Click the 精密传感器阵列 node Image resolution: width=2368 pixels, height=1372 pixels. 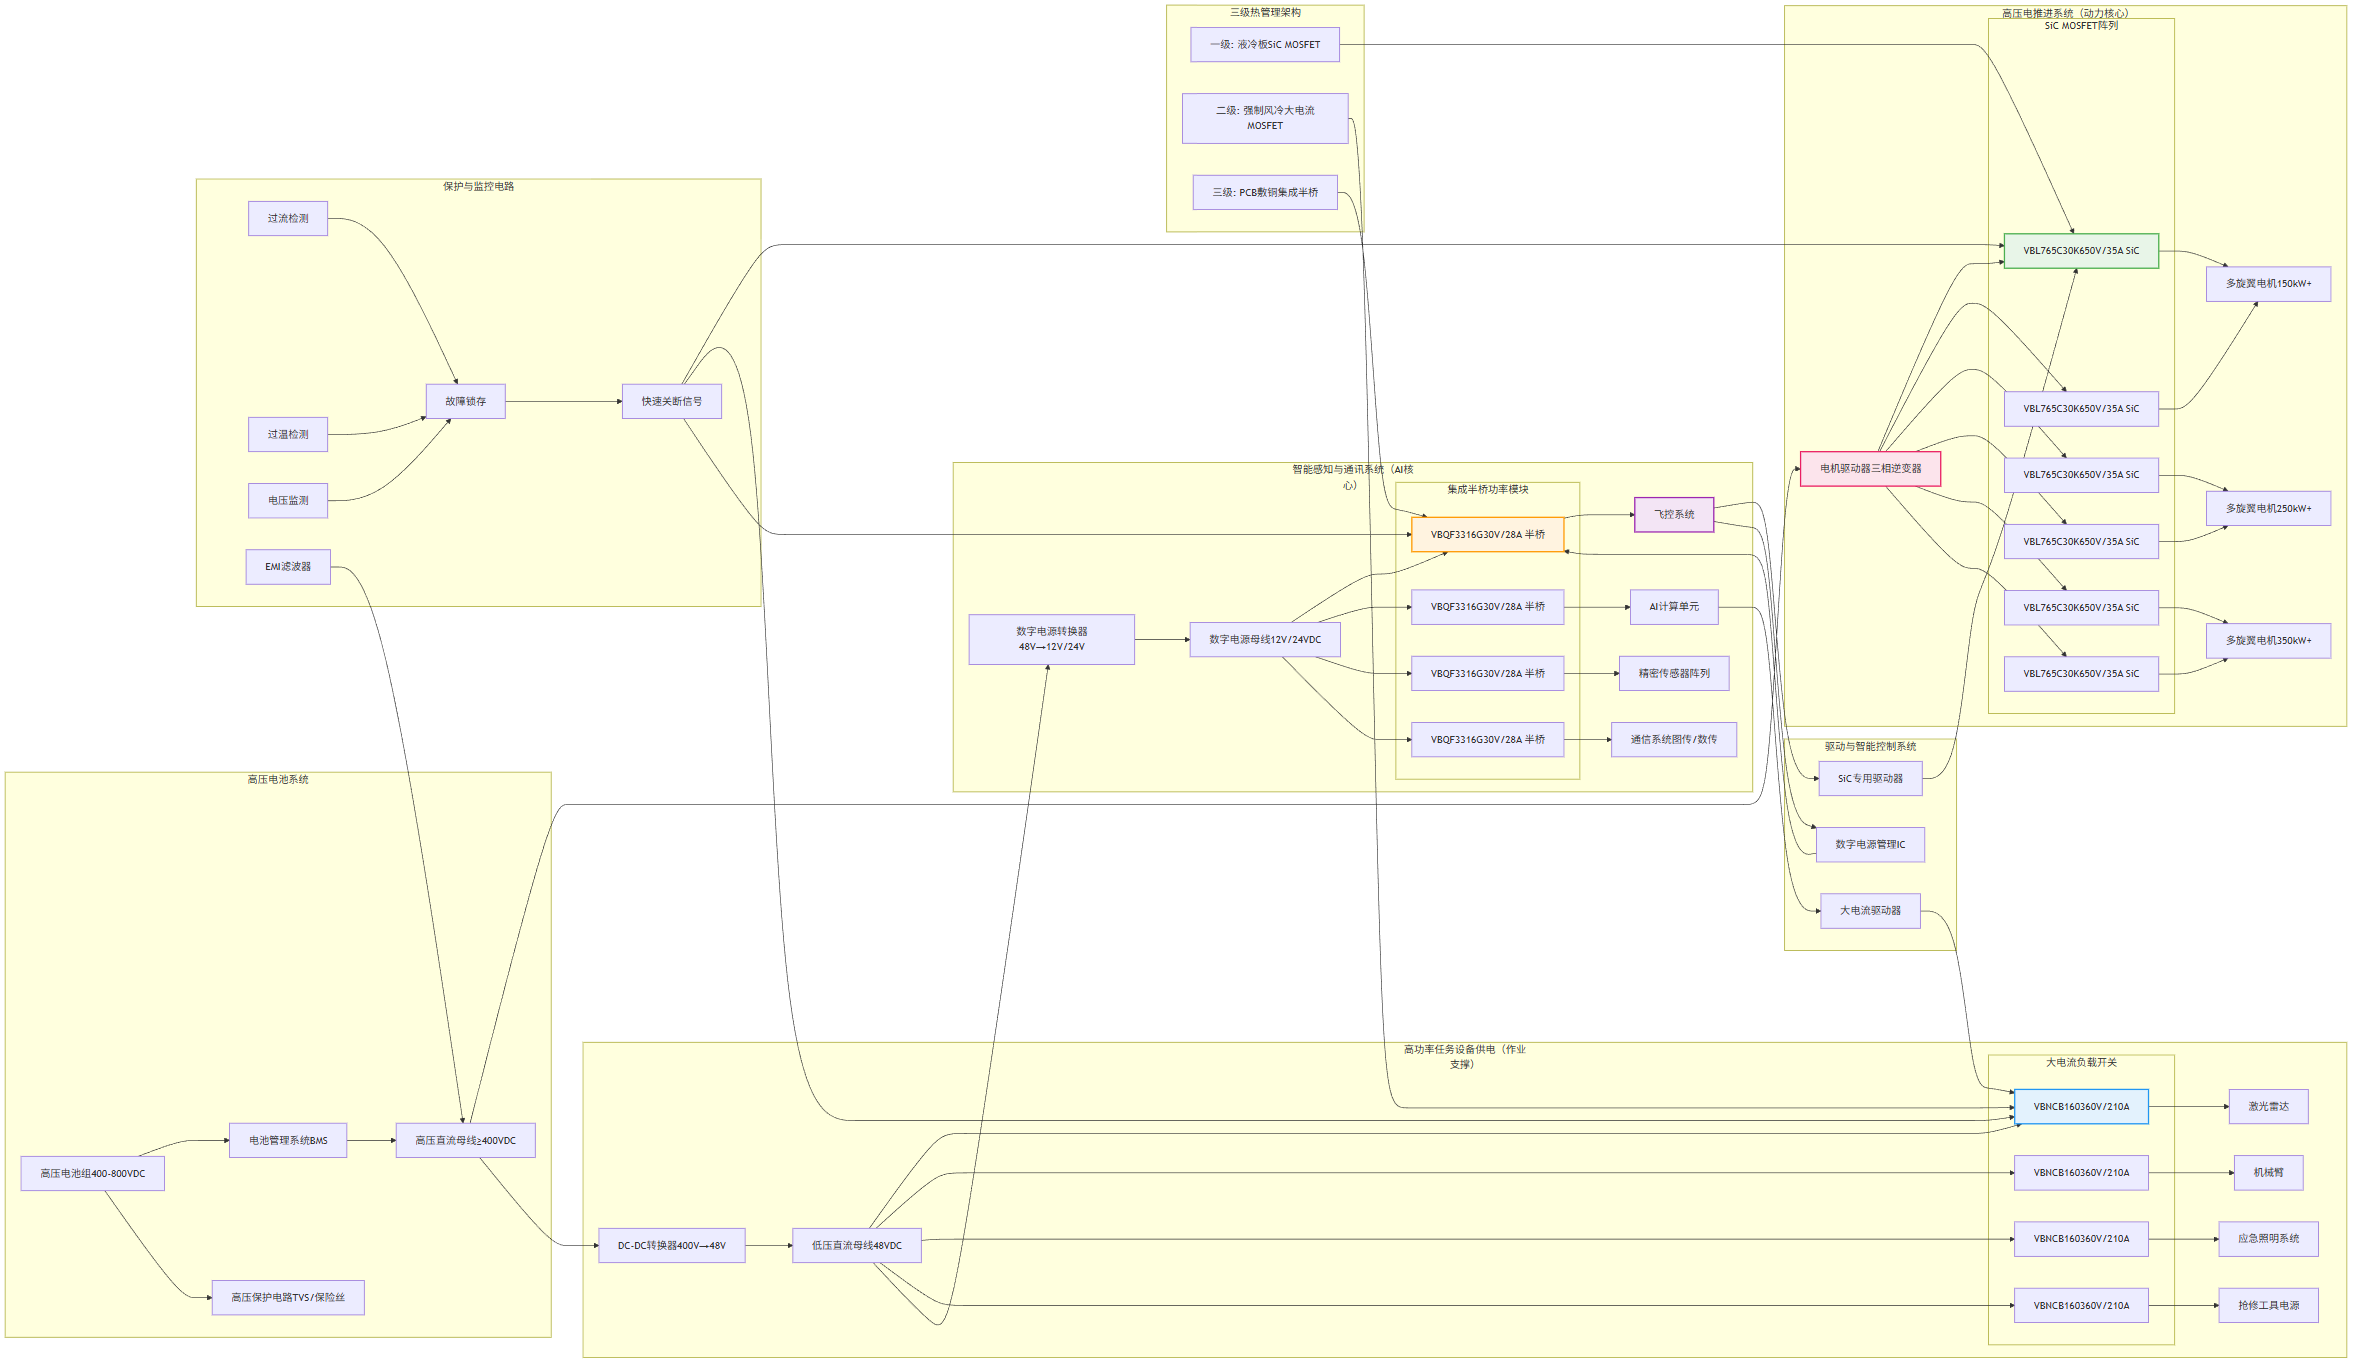point(1674,674)
